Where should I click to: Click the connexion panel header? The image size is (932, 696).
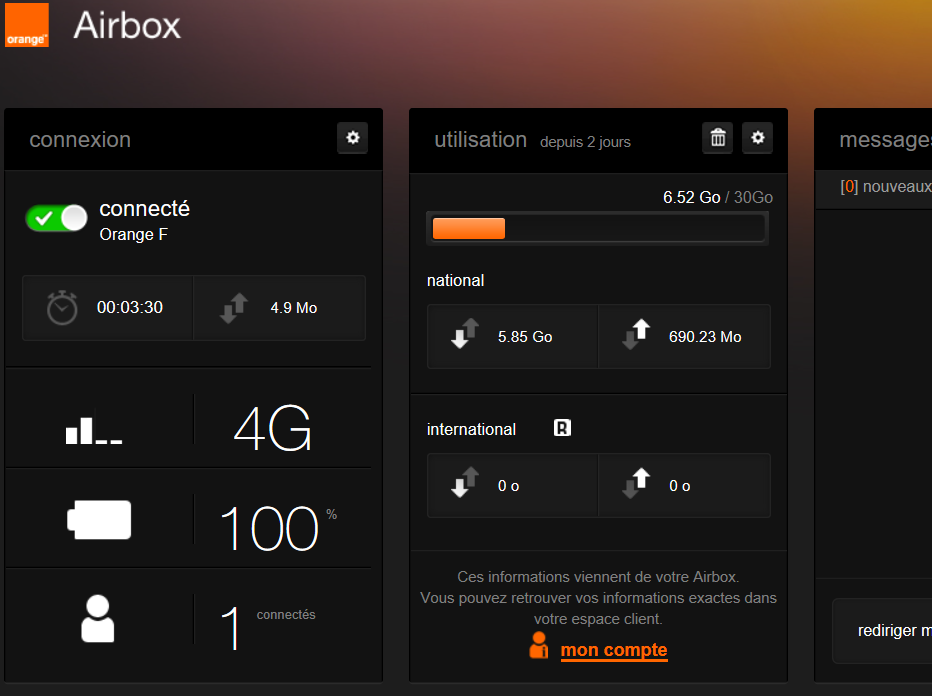(80, 139)
